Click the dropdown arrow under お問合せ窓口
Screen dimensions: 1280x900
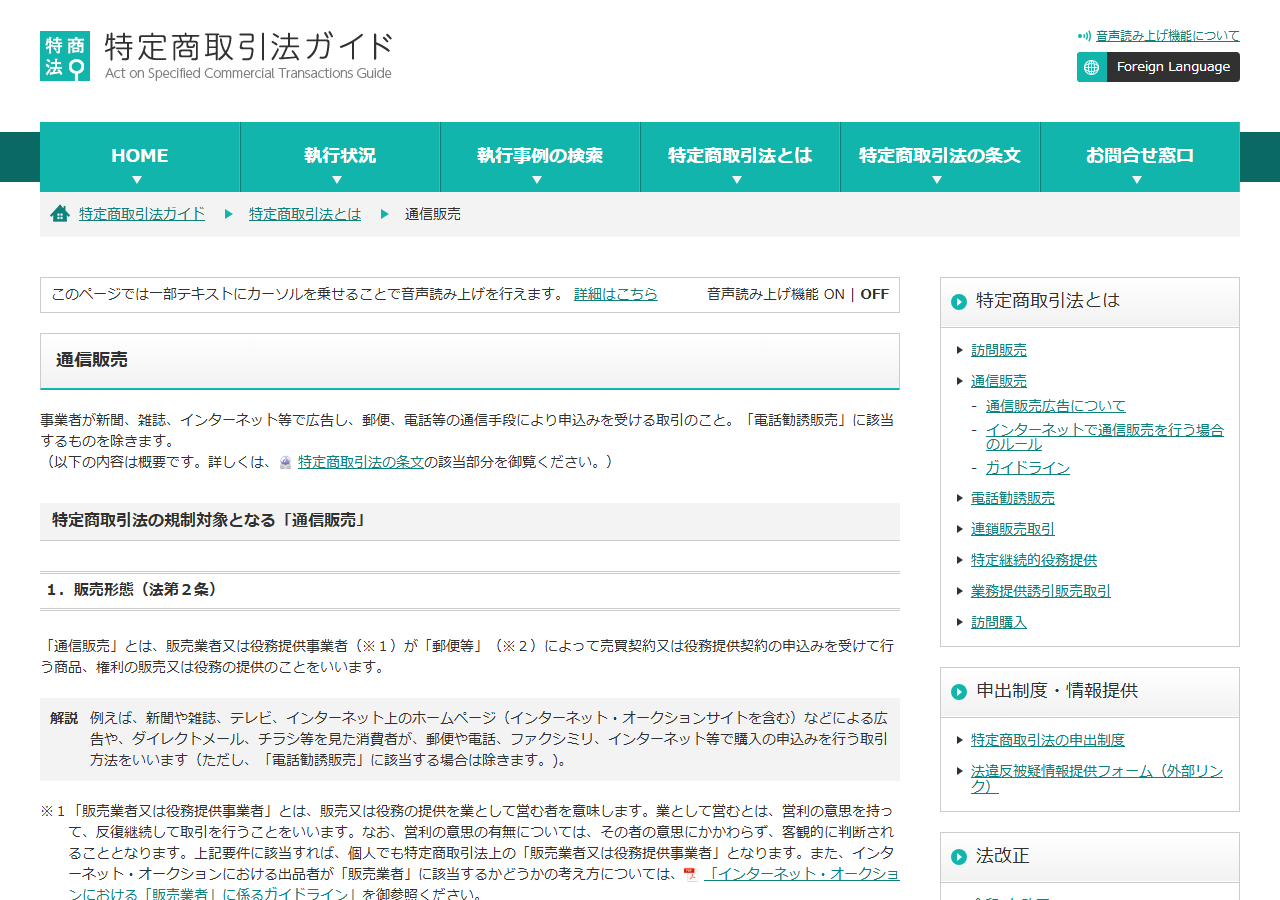point(1137,180)
